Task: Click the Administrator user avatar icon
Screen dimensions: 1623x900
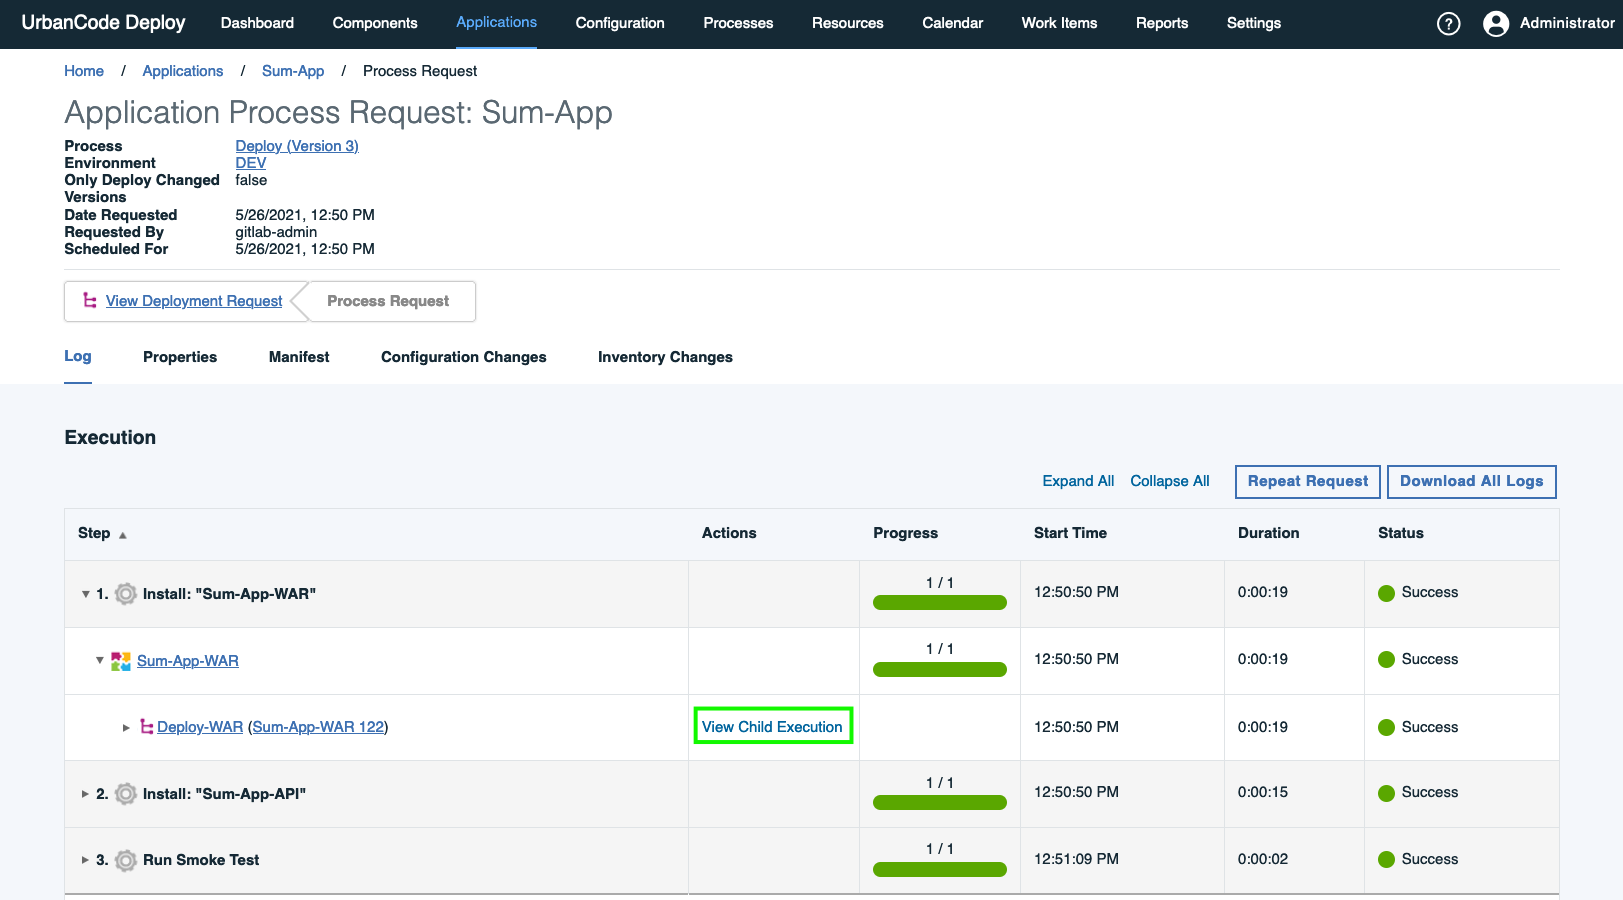Action: click(1496, 23)
